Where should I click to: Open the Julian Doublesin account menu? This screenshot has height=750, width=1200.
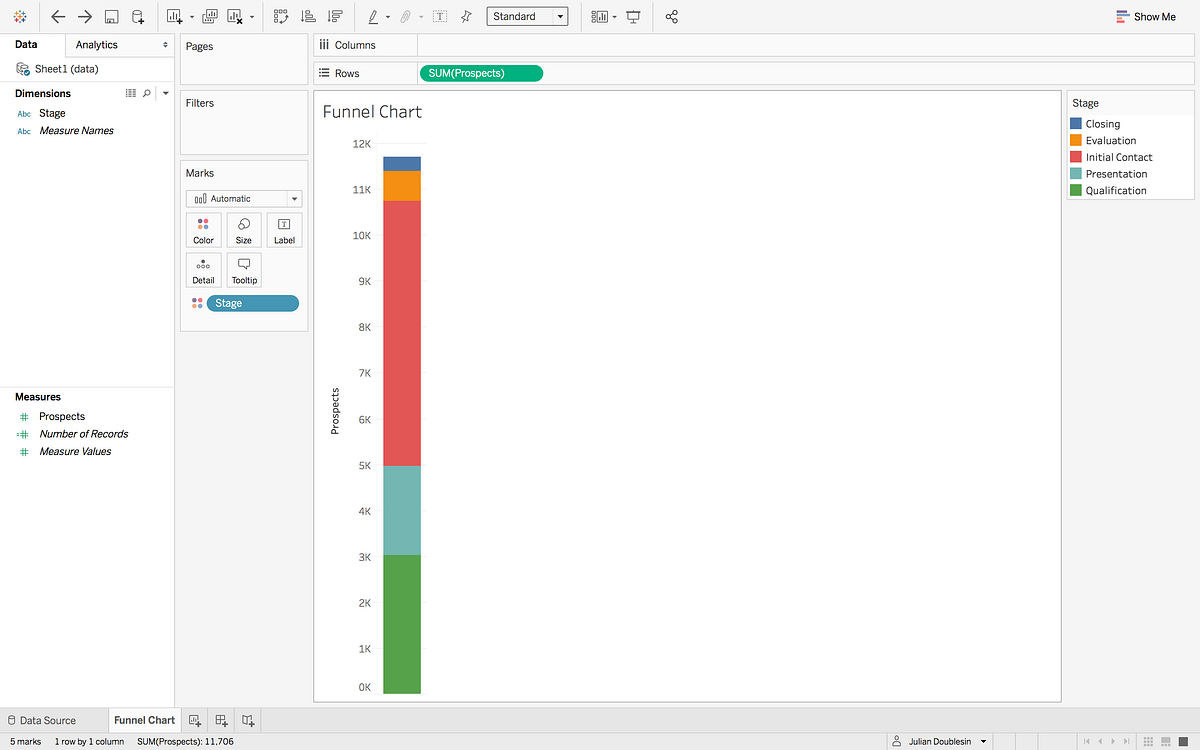point(938,741)
